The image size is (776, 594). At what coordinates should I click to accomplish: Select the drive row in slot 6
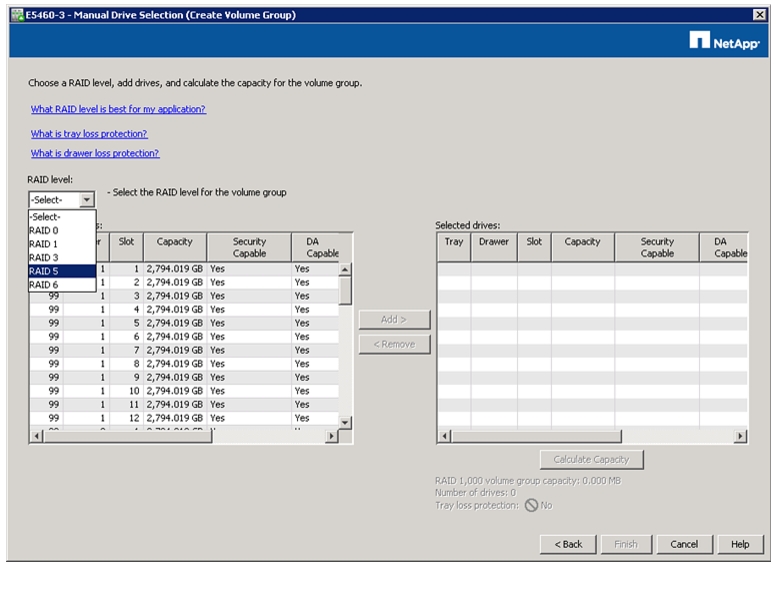(184, 337)
